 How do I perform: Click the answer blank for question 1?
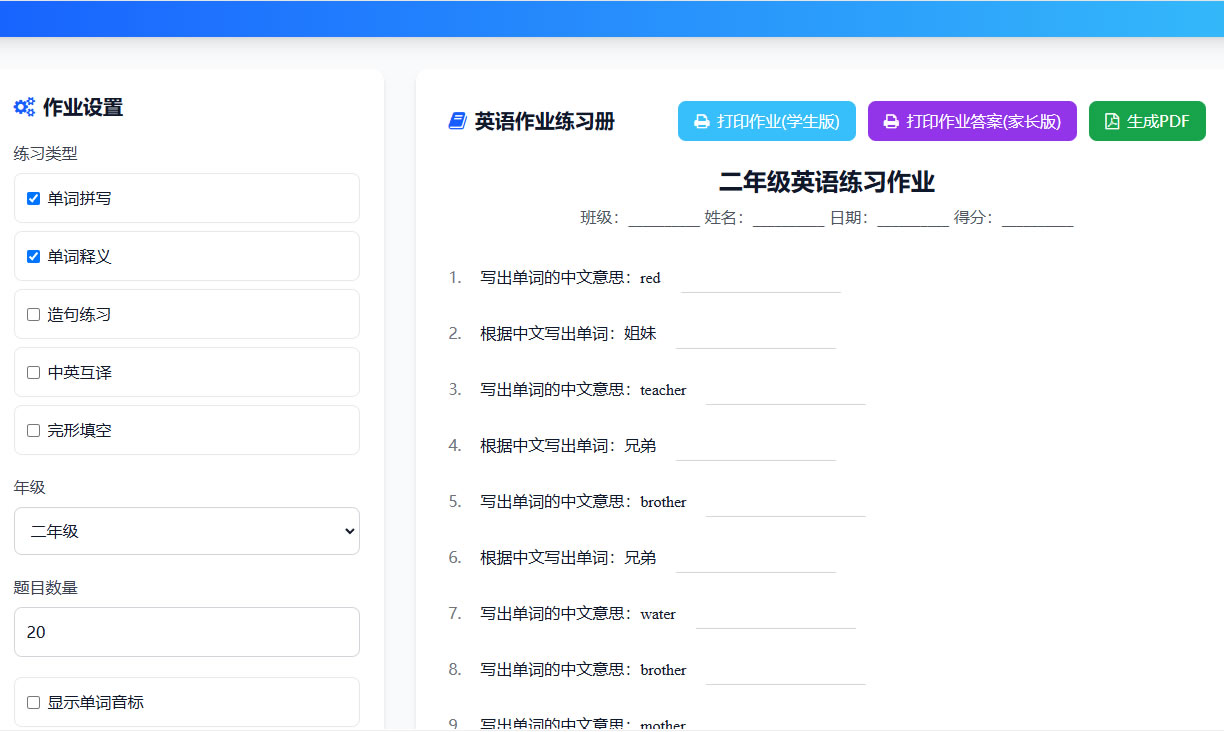tap(760, 285)
